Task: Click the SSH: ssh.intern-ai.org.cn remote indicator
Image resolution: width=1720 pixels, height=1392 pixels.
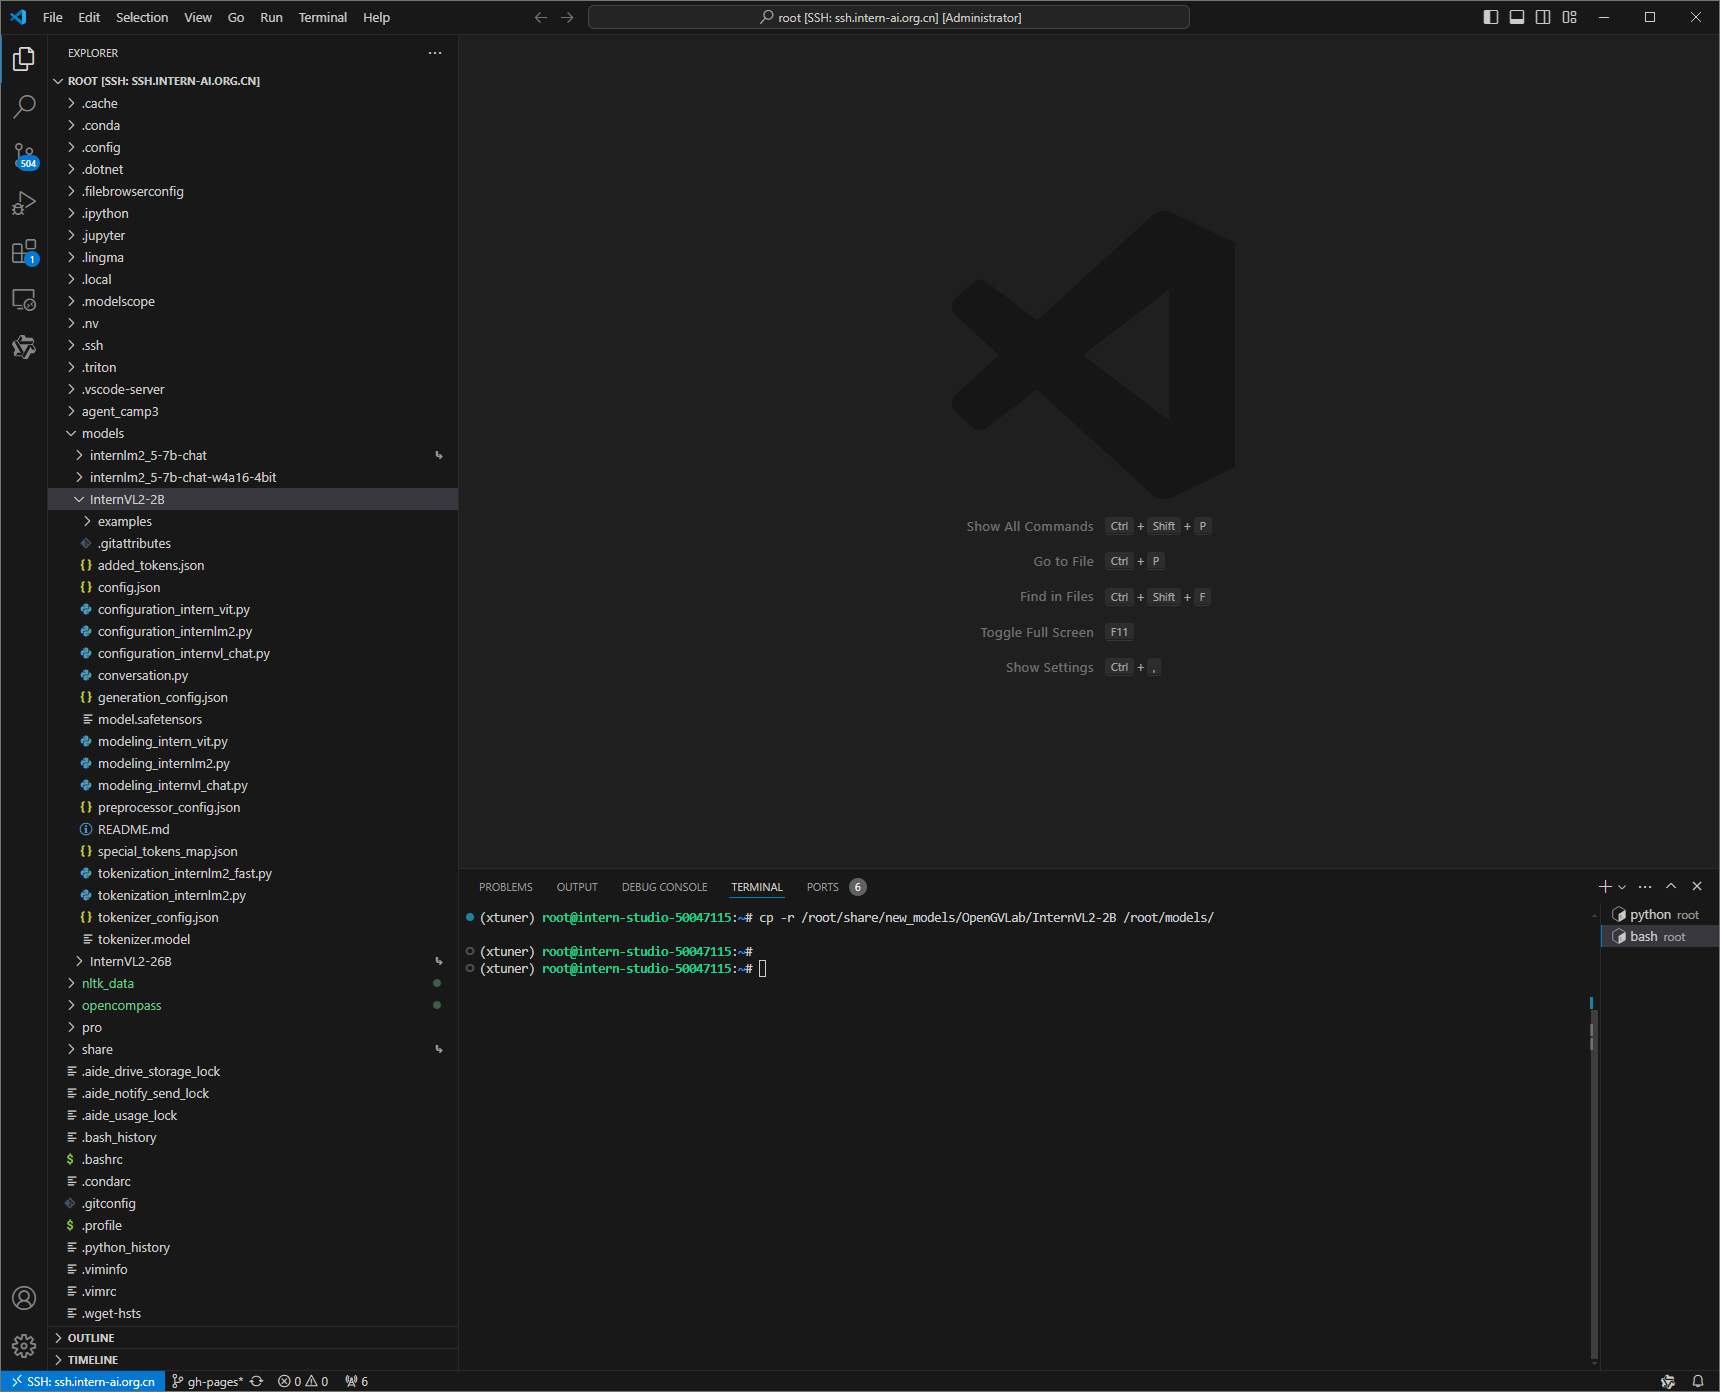Action: (83, 1381)
